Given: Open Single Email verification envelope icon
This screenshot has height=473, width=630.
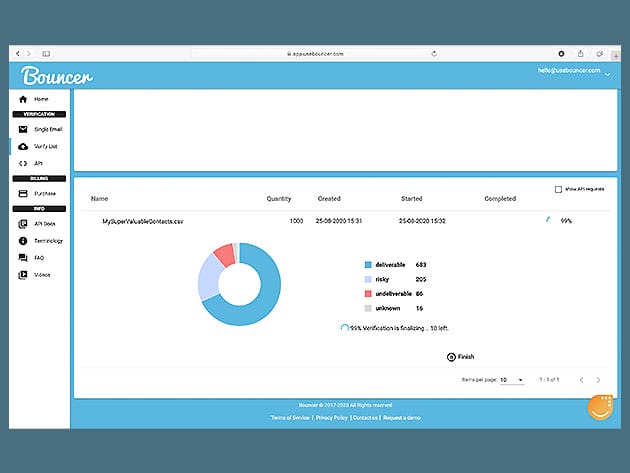Looking at the screenshot, I should (x=23, y=131).
